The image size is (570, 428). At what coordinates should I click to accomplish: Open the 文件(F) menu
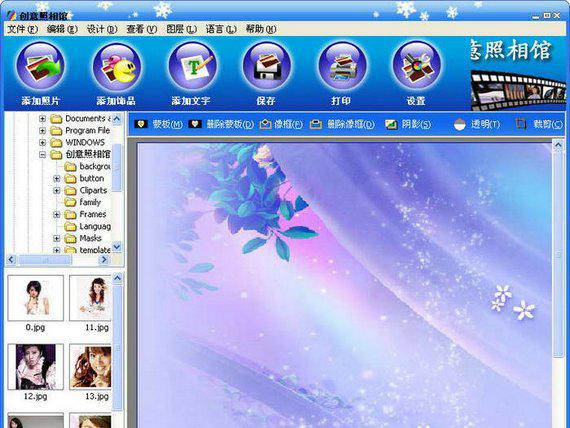tap(23, 29)
